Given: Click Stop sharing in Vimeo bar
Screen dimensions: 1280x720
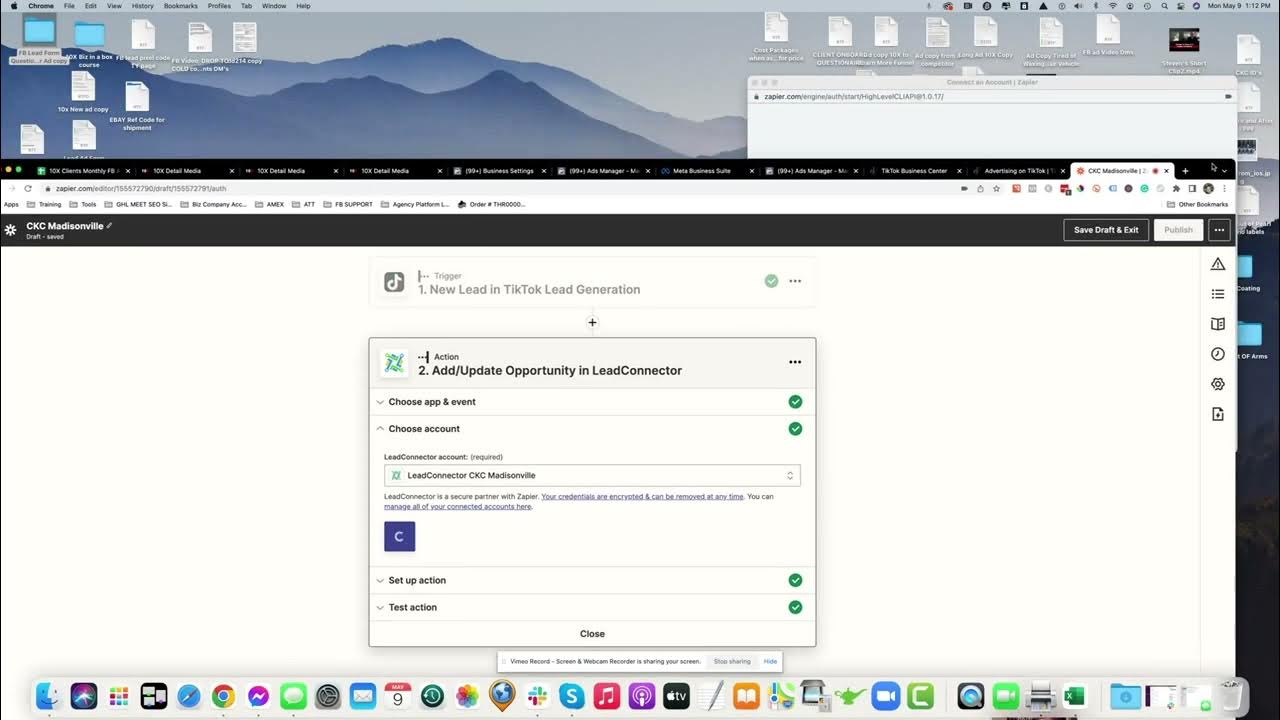Looking at the screenshot, I should coord(732,661).
